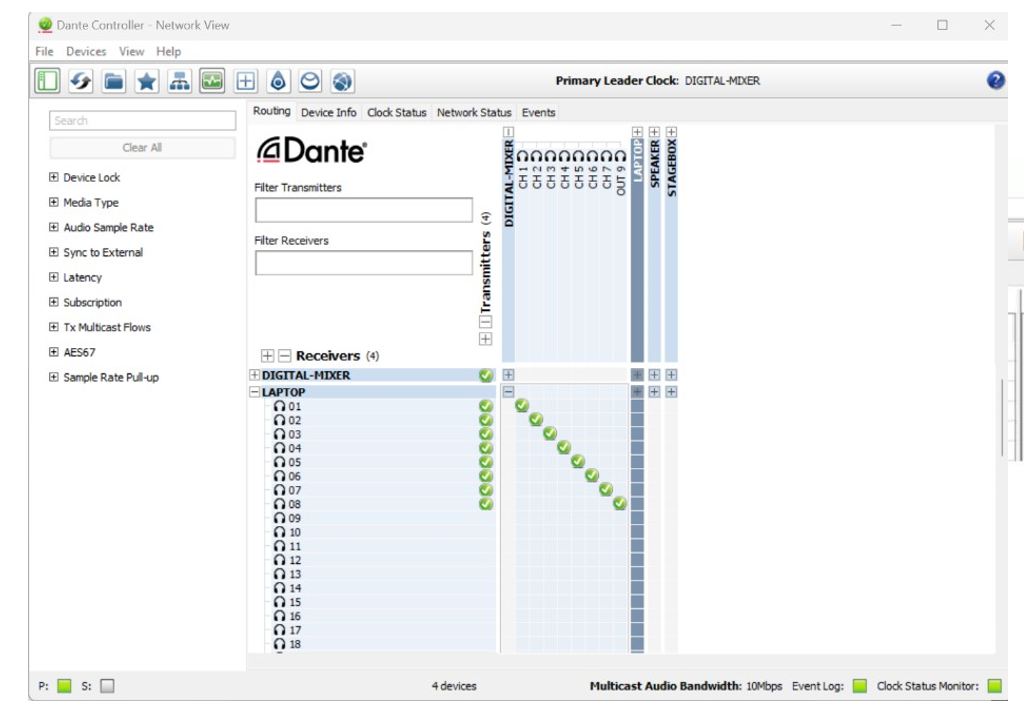Switch to the Events tab
This screenshot has height=720, width=1024.
(x=538, y=112)
